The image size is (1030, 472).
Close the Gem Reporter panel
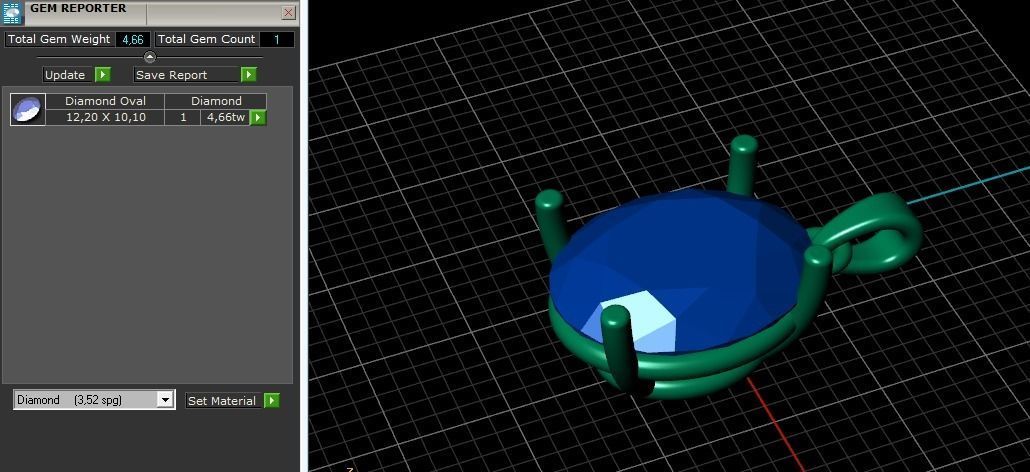pos(288,12)
